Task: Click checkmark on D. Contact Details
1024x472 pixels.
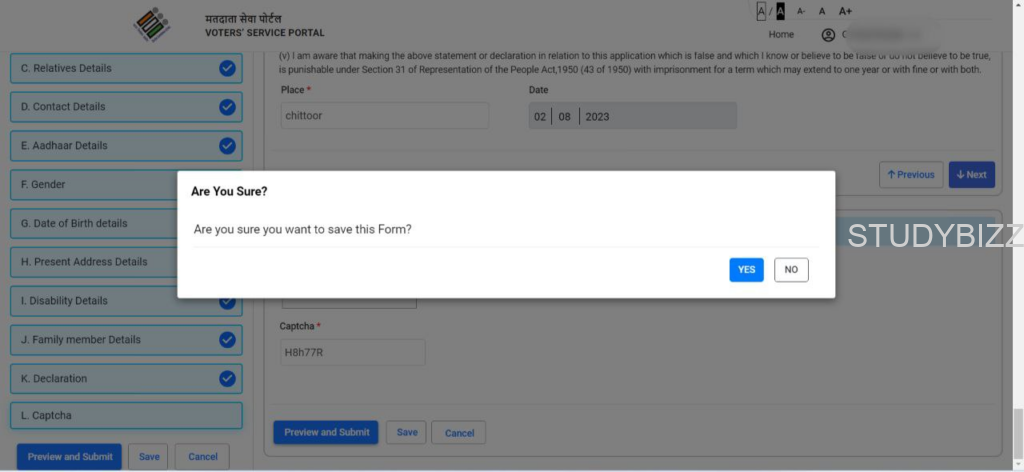Action: (x=227, y=107)
